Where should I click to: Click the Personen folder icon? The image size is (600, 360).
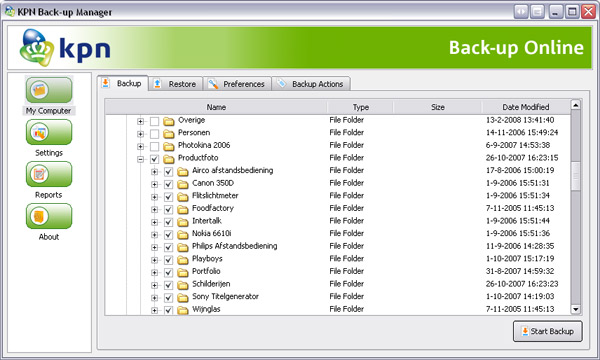[169, 134]
